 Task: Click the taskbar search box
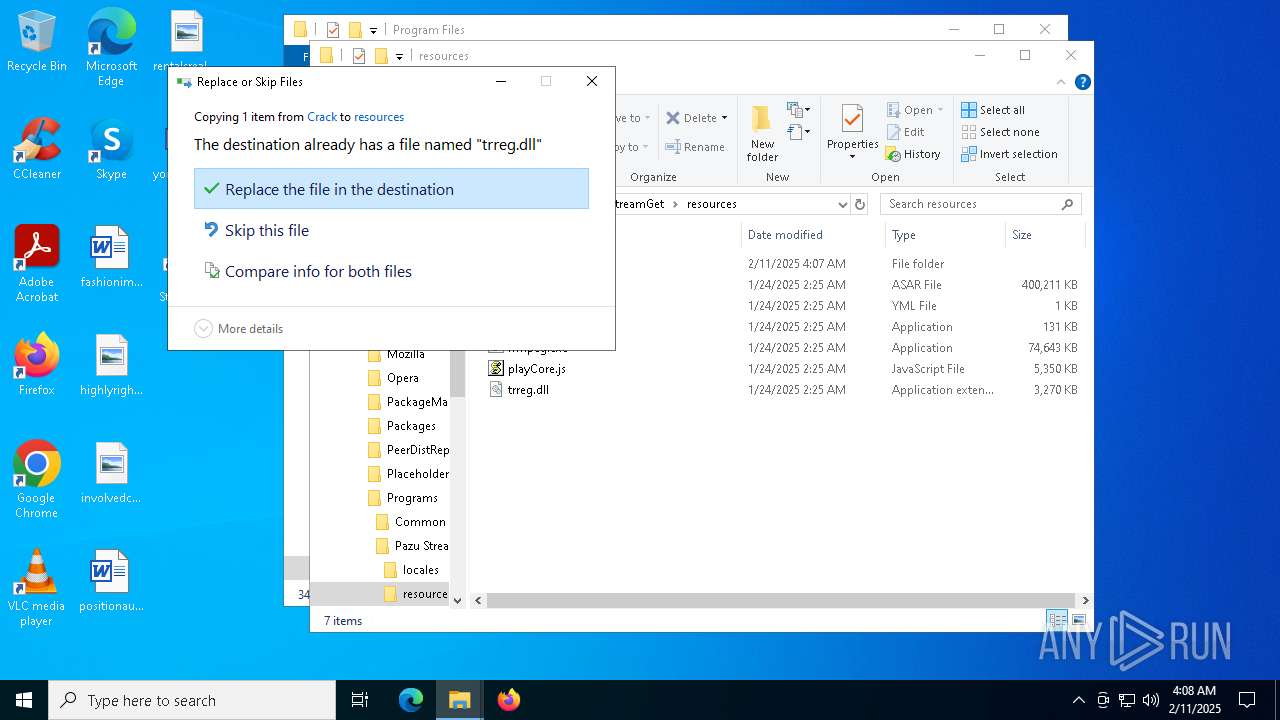click(x=192, y=700)
